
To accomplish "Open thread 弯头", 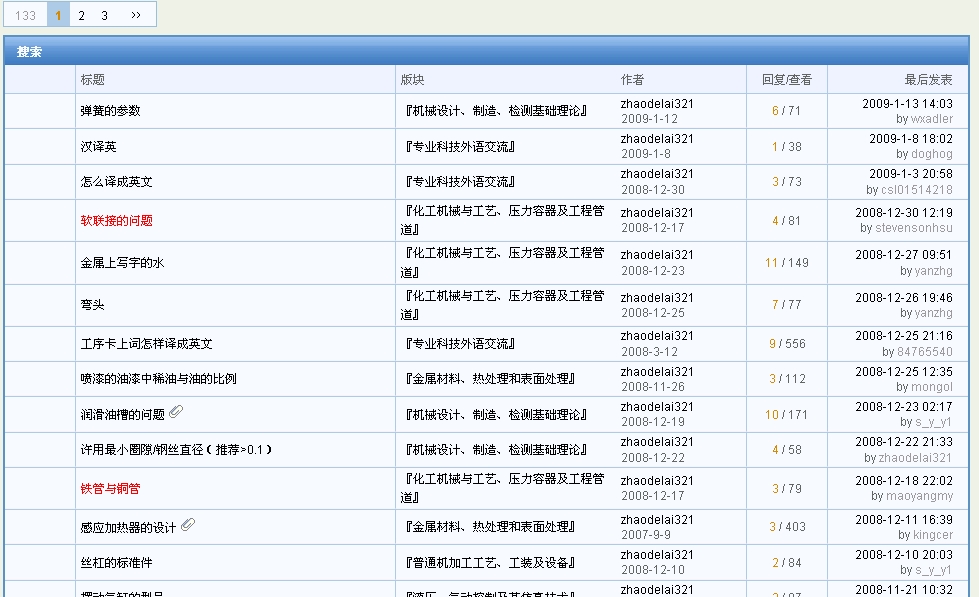I will [x=92, y=305].
